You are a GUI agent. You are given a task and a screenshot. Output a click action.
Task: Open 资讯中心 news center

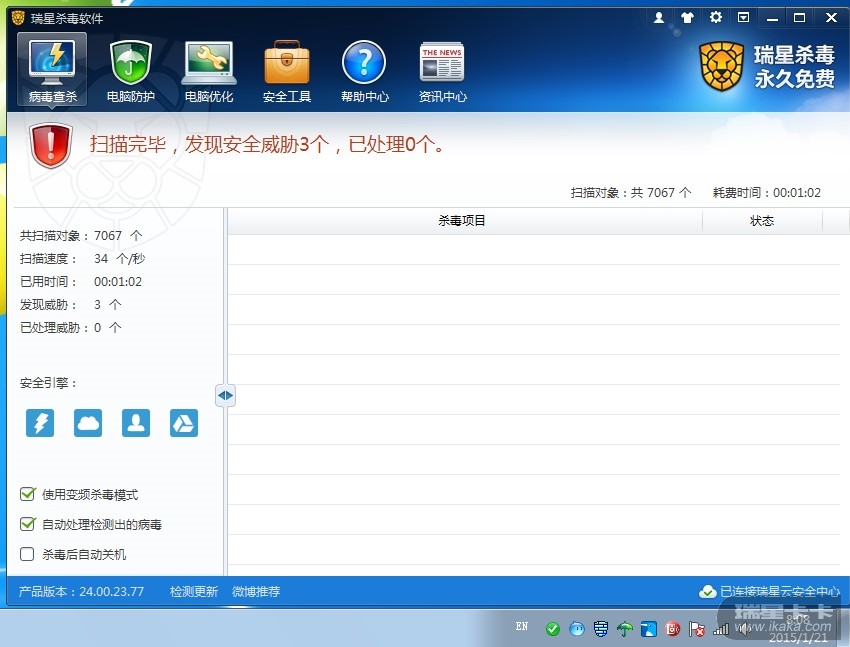click(x=442, y=71)
